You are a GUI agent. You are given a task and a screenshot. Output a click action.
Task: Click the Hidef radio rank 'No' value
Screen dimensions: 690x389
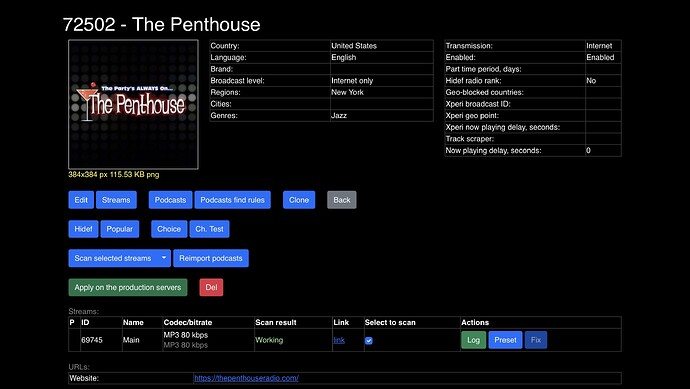pos(591,81)
